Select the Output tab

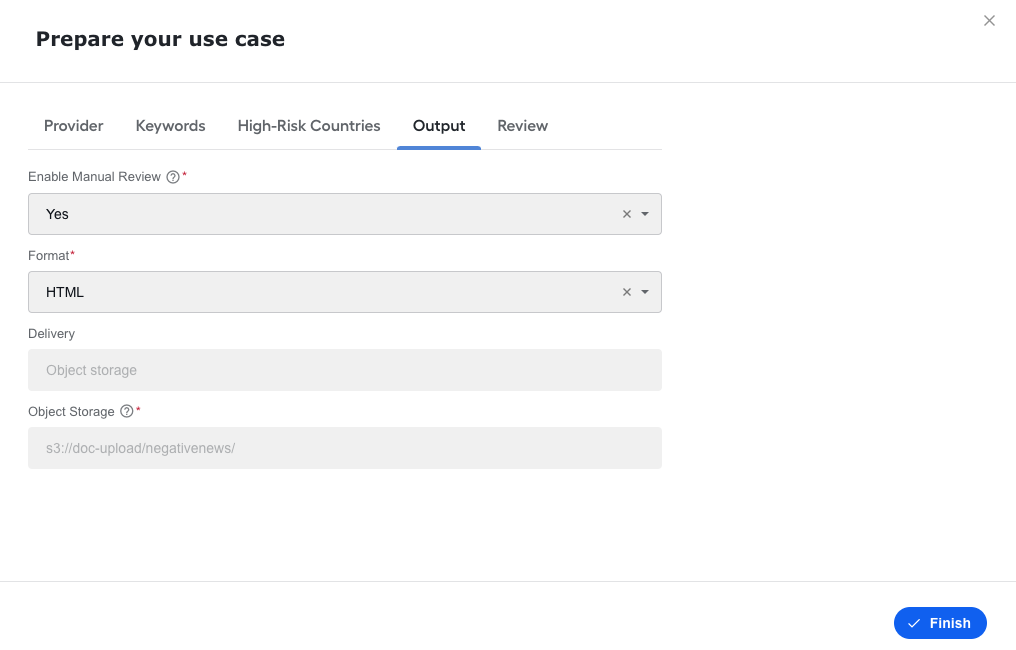point(439,126)
